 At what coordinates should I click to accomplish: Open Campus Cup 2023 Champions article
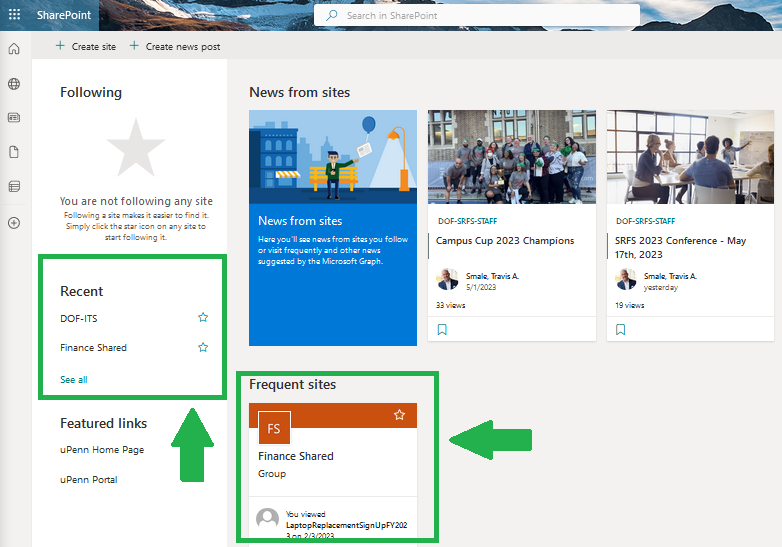(x=505, y=240)
